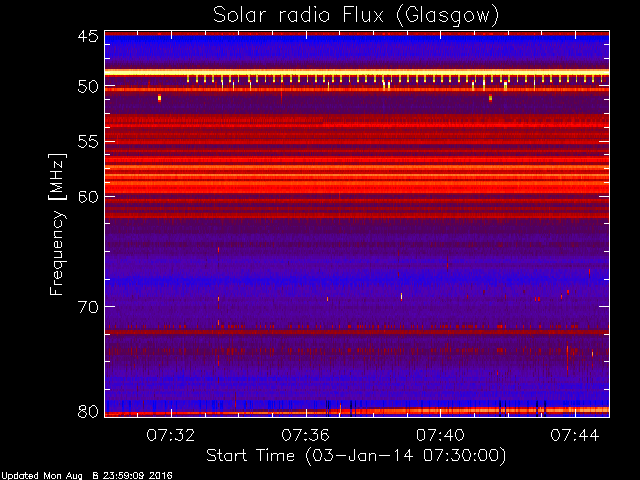Click the bright yellow band near 49 MHz

357,73
